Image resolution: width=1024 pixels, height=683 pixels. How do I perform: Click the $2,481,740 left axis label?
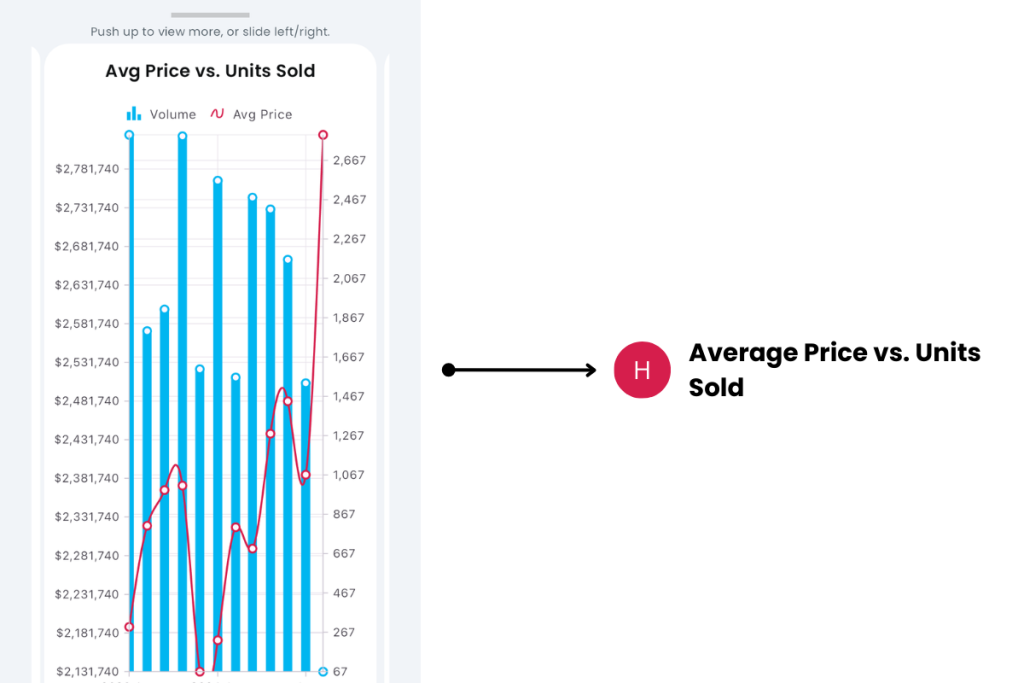pyautogui.click(x=87, y=401)
